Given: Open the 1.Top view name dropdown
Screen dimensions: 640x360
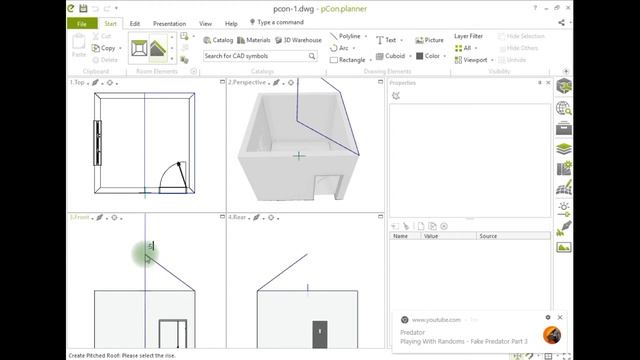Looking at the screenshot, I should coord(88,83).
